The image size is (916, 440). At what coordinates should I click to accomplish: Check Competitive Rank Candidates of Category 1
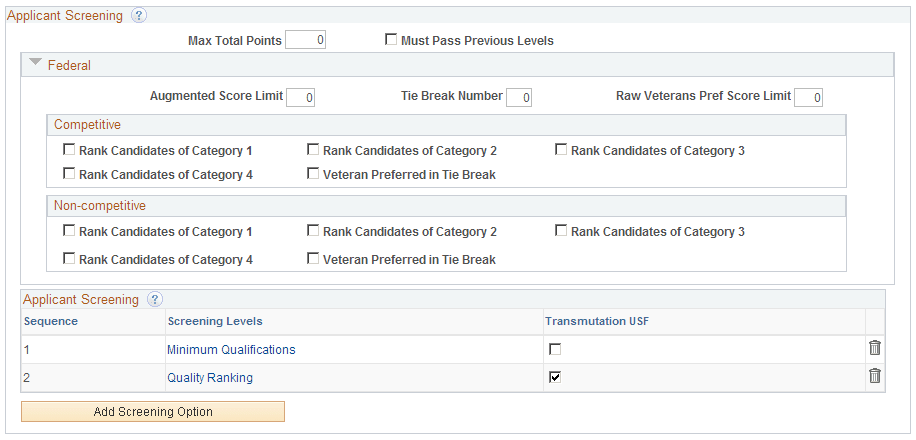[x=69, y=150]
